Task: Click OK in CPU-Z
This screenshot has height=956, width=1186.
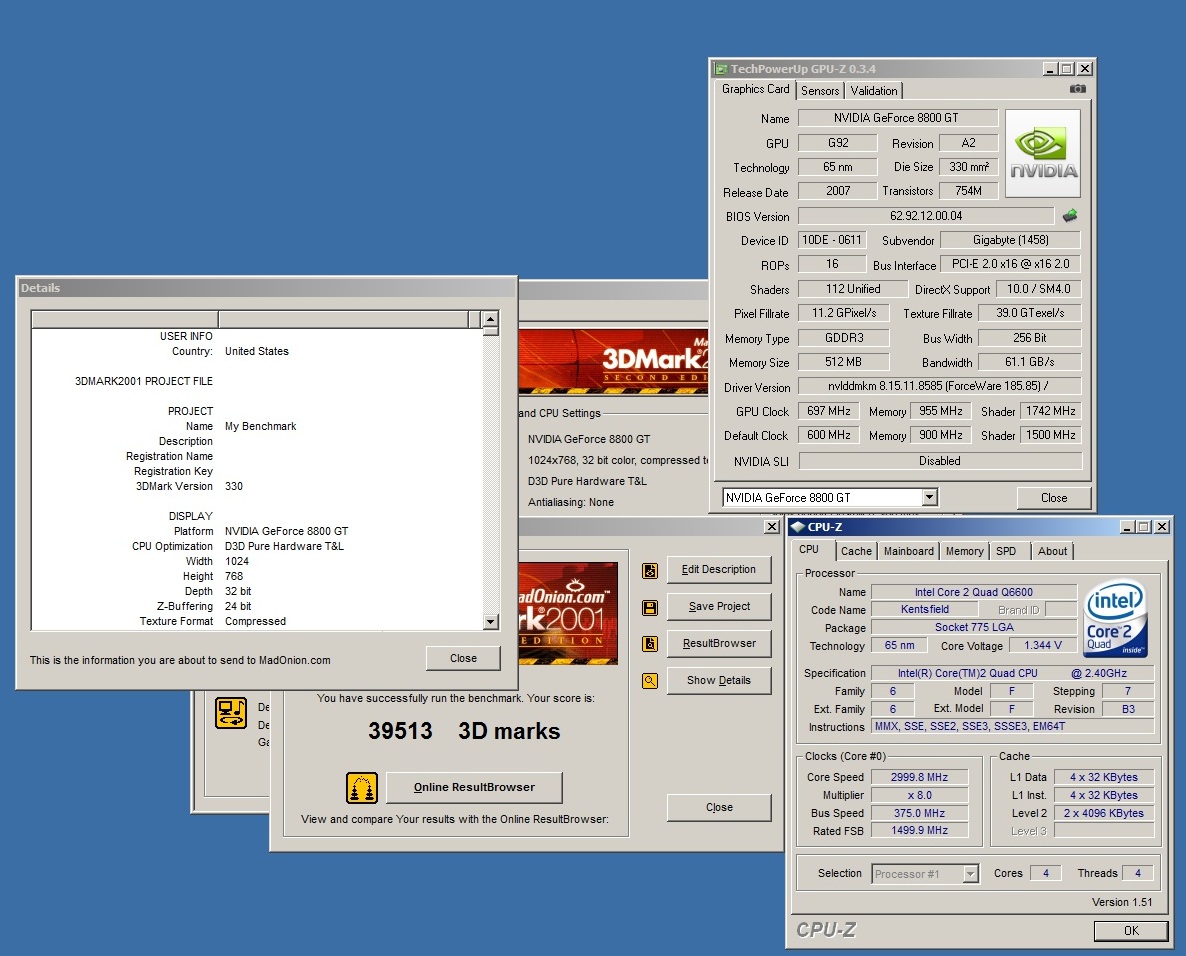Action: point(1131,931)
